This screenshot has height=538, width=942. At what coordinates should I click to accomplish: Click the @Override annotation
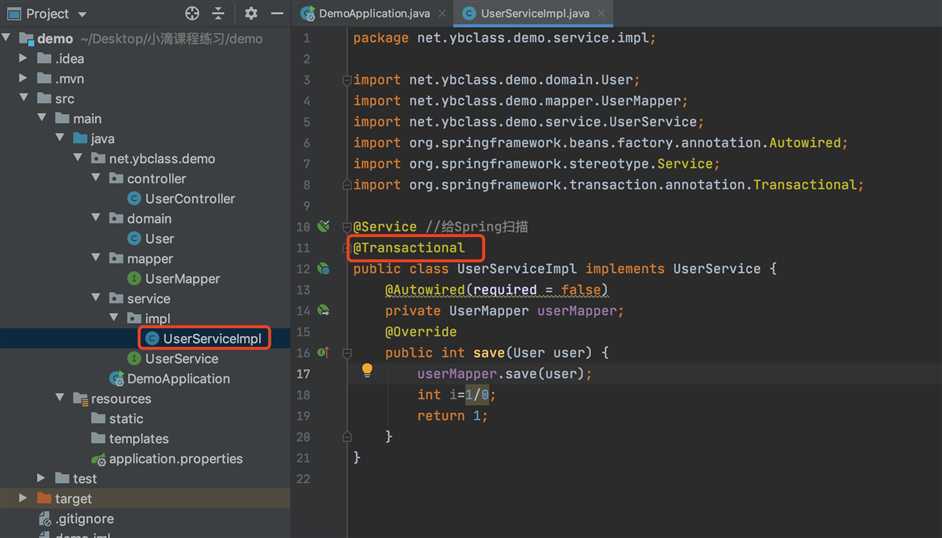pyautogui.click(x=421, y=331)
